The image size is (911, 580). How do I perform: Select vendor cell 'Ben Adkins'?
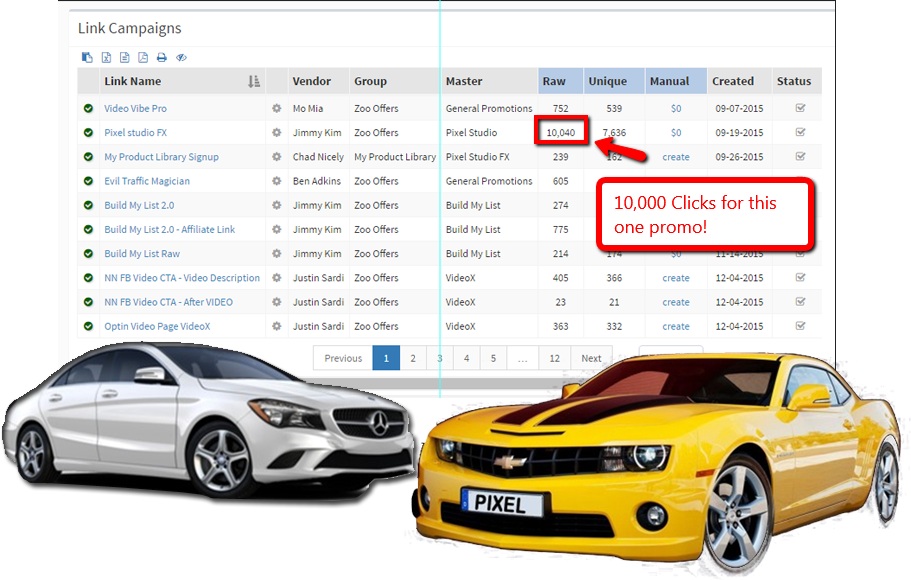[x=317, y=181]
